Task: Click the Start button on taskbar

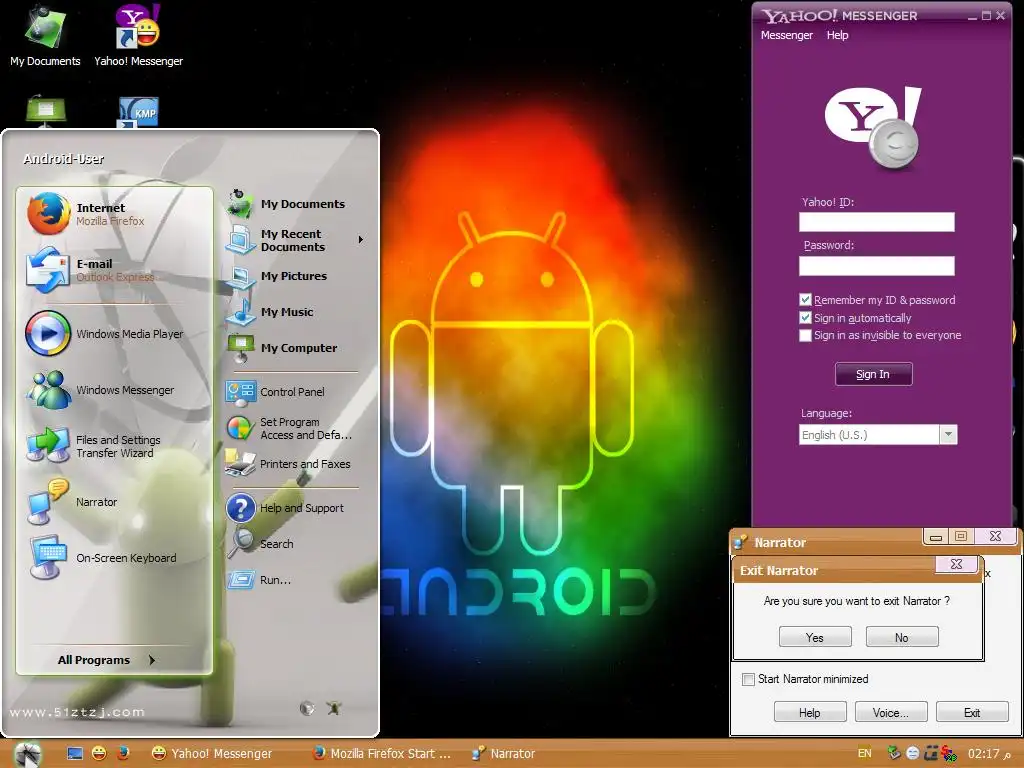Action: [28, 754]
